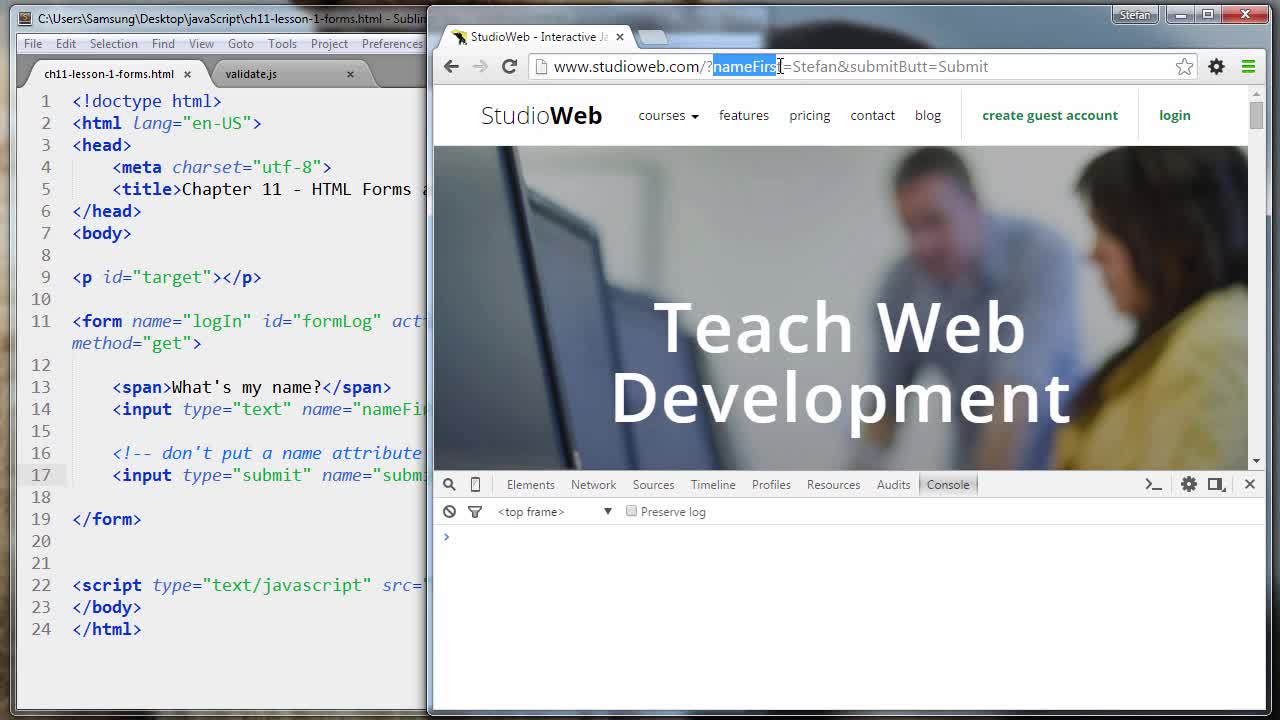This screenshot has height=720, width=1280.
Task: Expand the courses dropdown on StudioWeb
Action: (668, 115)
